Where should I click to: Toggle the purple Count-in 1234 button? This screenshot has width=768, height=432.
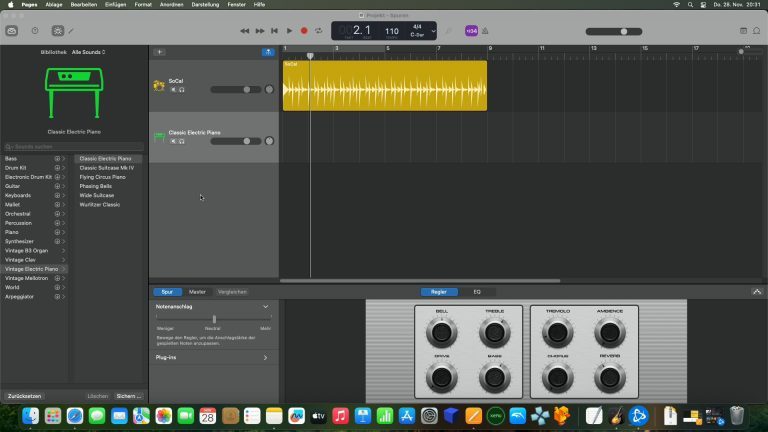click(x=471, y=31)
